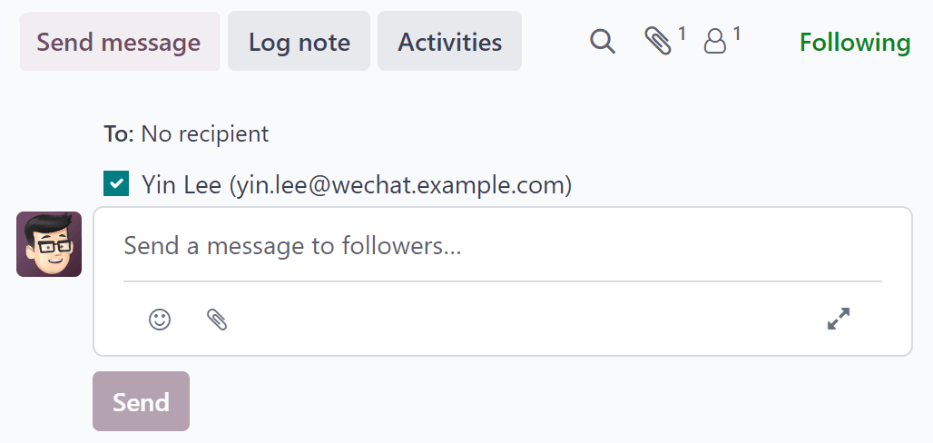
Task: Open the full composer expand icon
Action: (x=838, y=319)
